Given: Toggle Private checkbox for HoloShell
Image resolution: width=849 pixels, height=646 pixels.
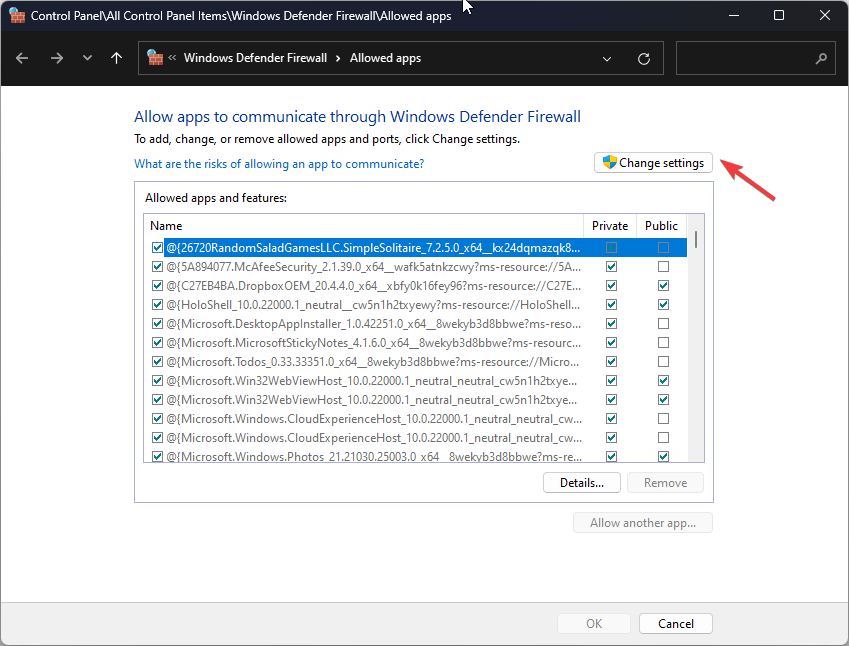Looking at the screenshot, I should (611, 304).
